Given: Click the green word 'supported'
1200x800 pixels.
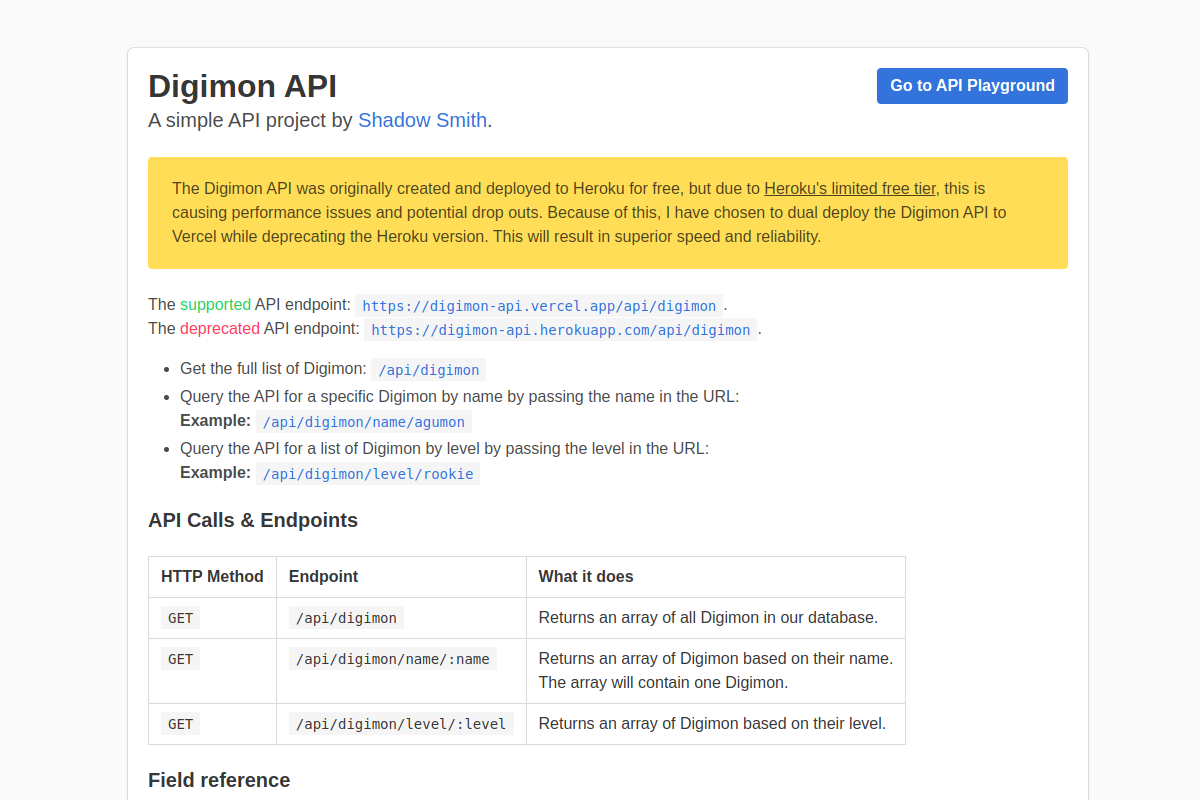Looking at the screenshot, I should tap(215, 305).
